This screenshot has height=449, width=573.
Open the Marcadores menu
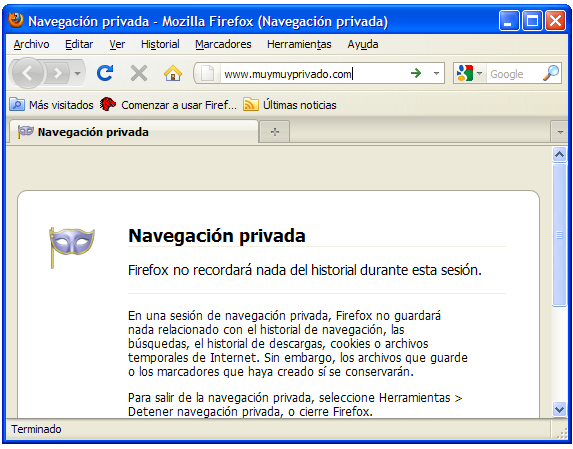click(223, 44)
